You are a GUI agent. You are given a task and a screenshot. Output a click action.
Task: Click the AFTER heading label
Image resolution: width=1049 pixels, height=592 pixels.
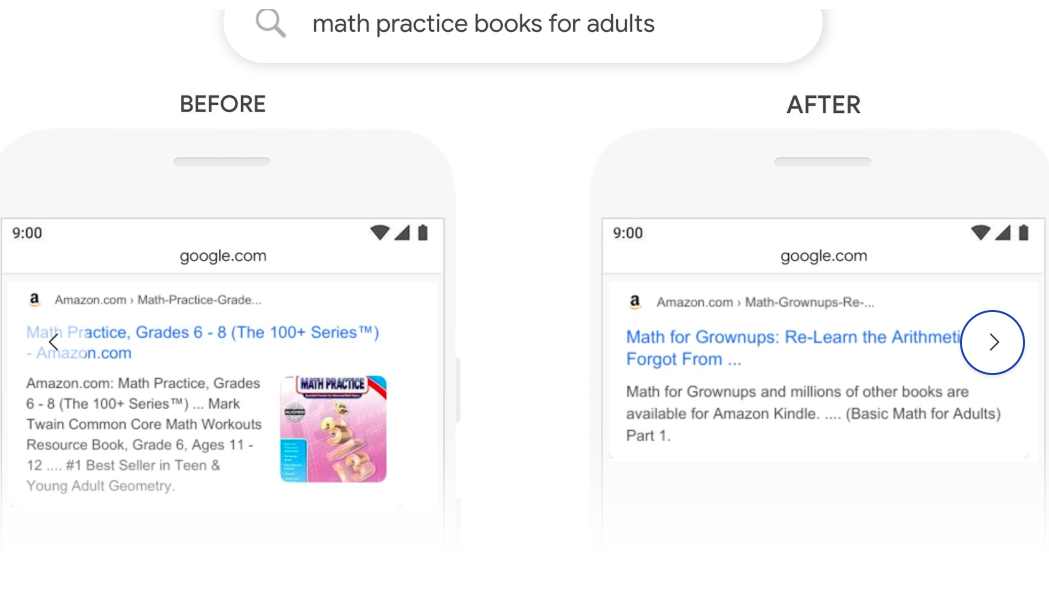tap(824, 105)
